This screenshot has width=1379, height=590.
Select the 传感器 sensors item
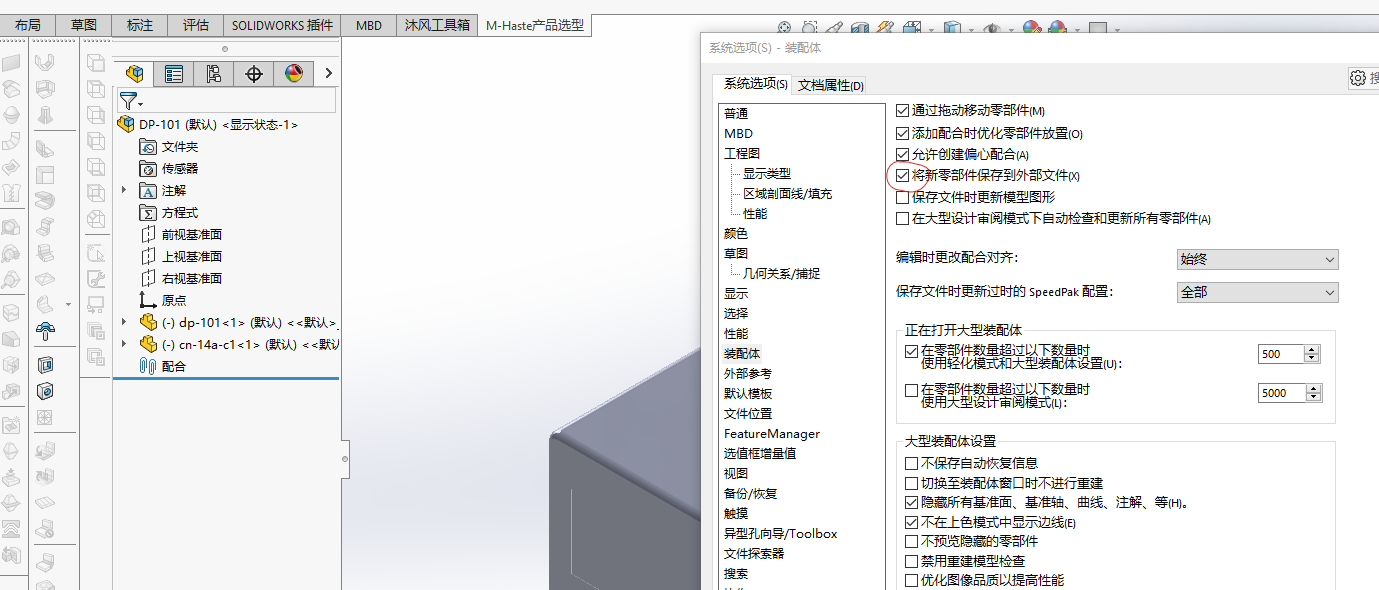pyautogui.click(x=168, y=168)
